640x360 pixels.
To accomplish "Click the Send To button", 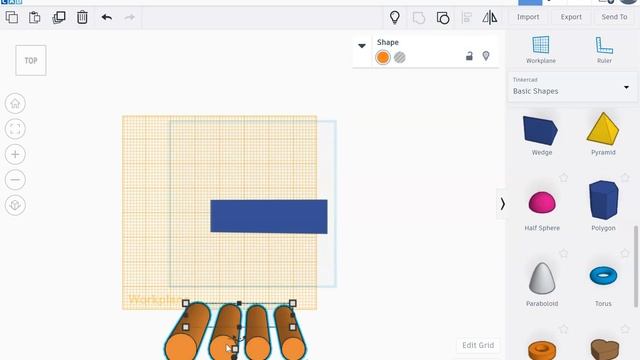I will tap(614, 17).
